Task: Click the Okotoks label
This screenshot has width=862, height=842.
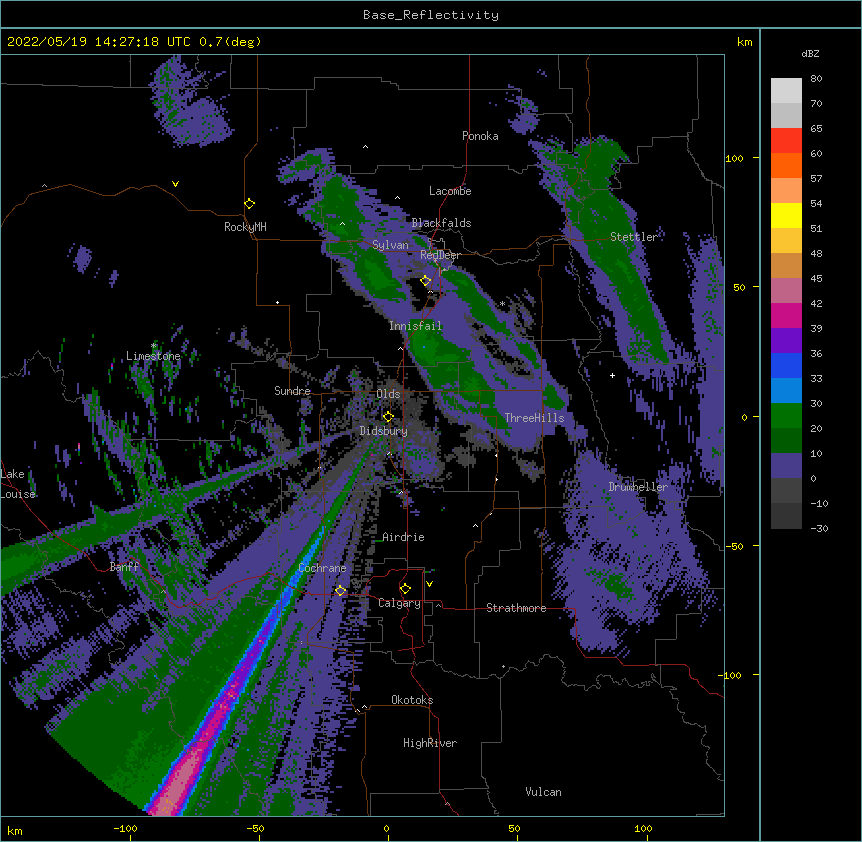Action: point(412,700)
